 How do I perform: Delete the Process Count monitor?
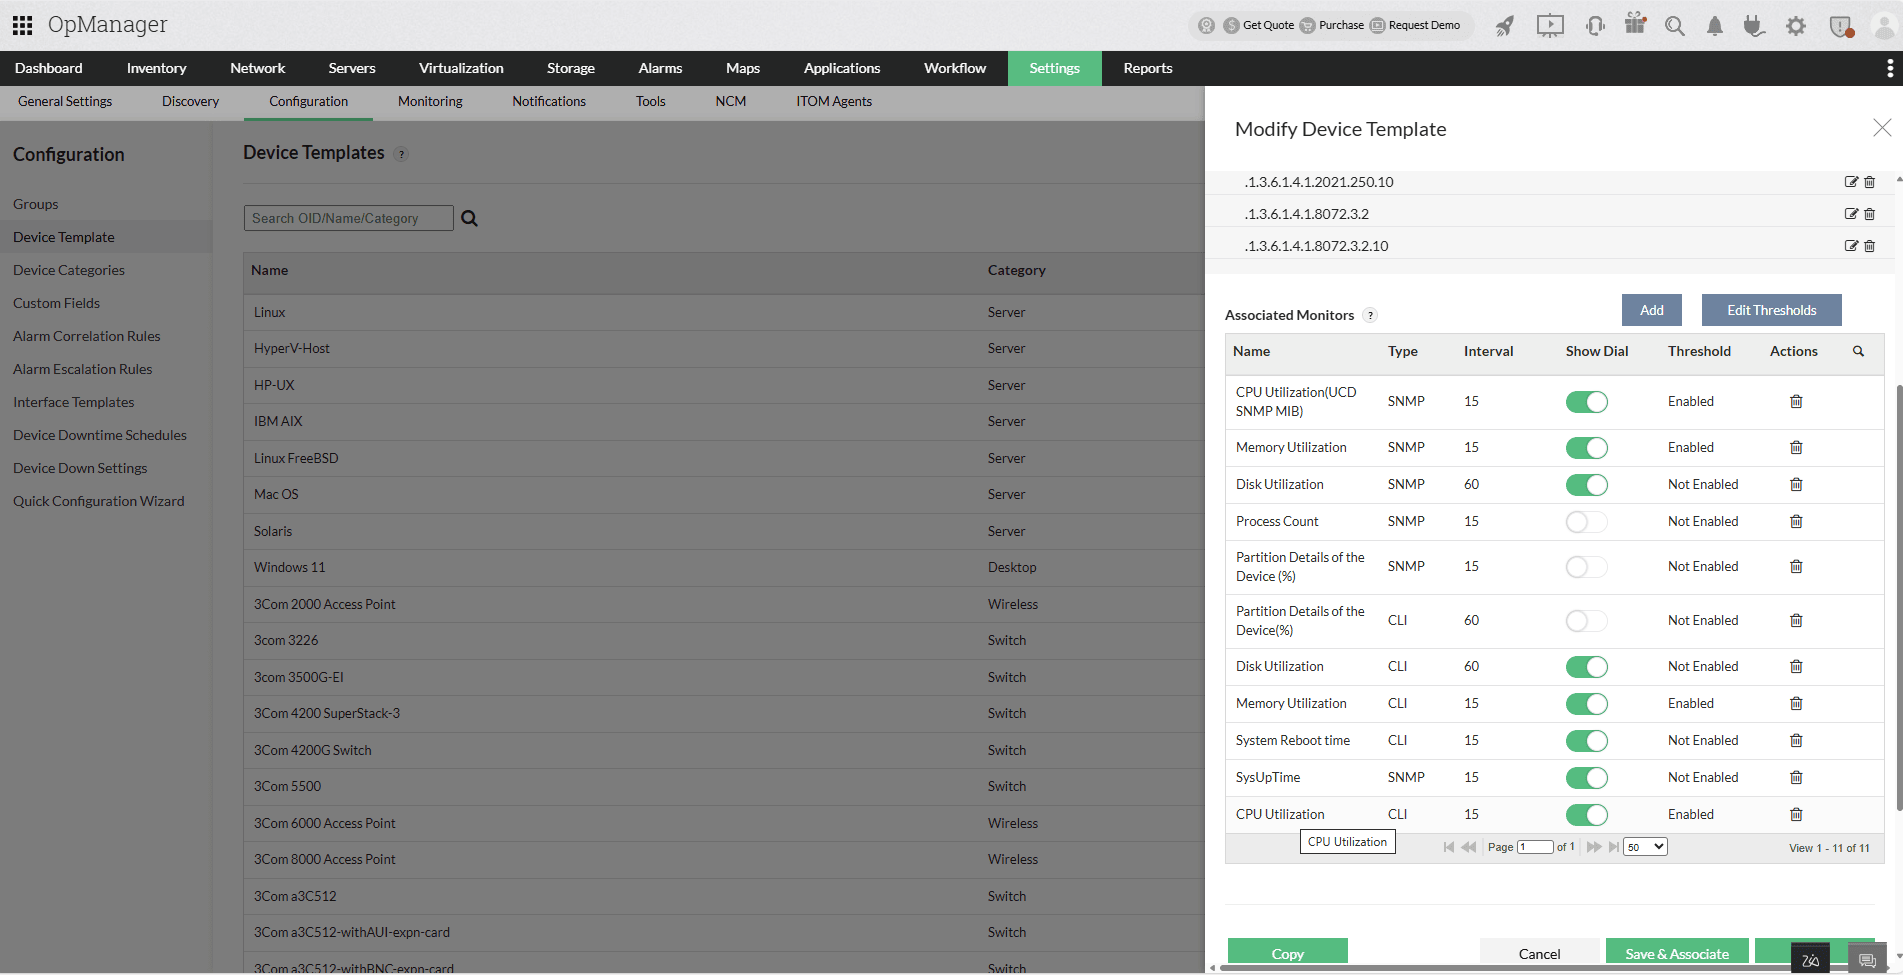(1795, 521)
